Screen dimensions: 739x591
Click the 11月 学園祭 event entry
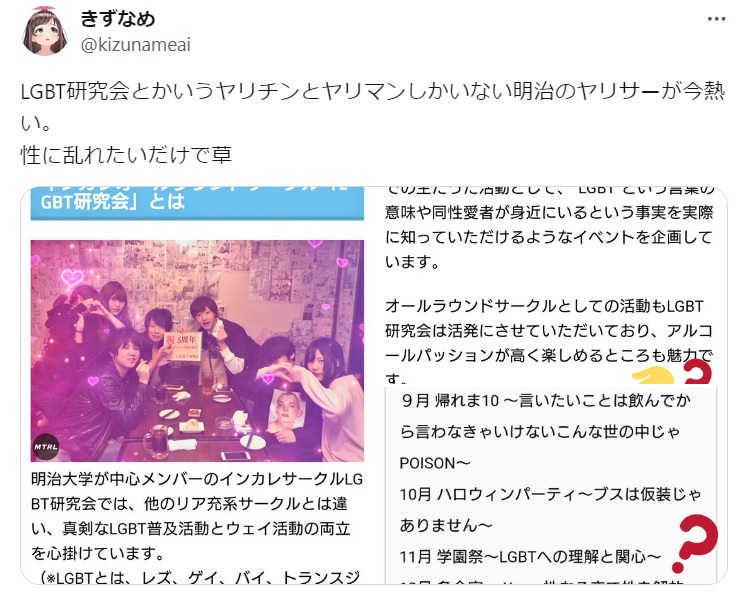pyautogui.click(x=530, y=557)
